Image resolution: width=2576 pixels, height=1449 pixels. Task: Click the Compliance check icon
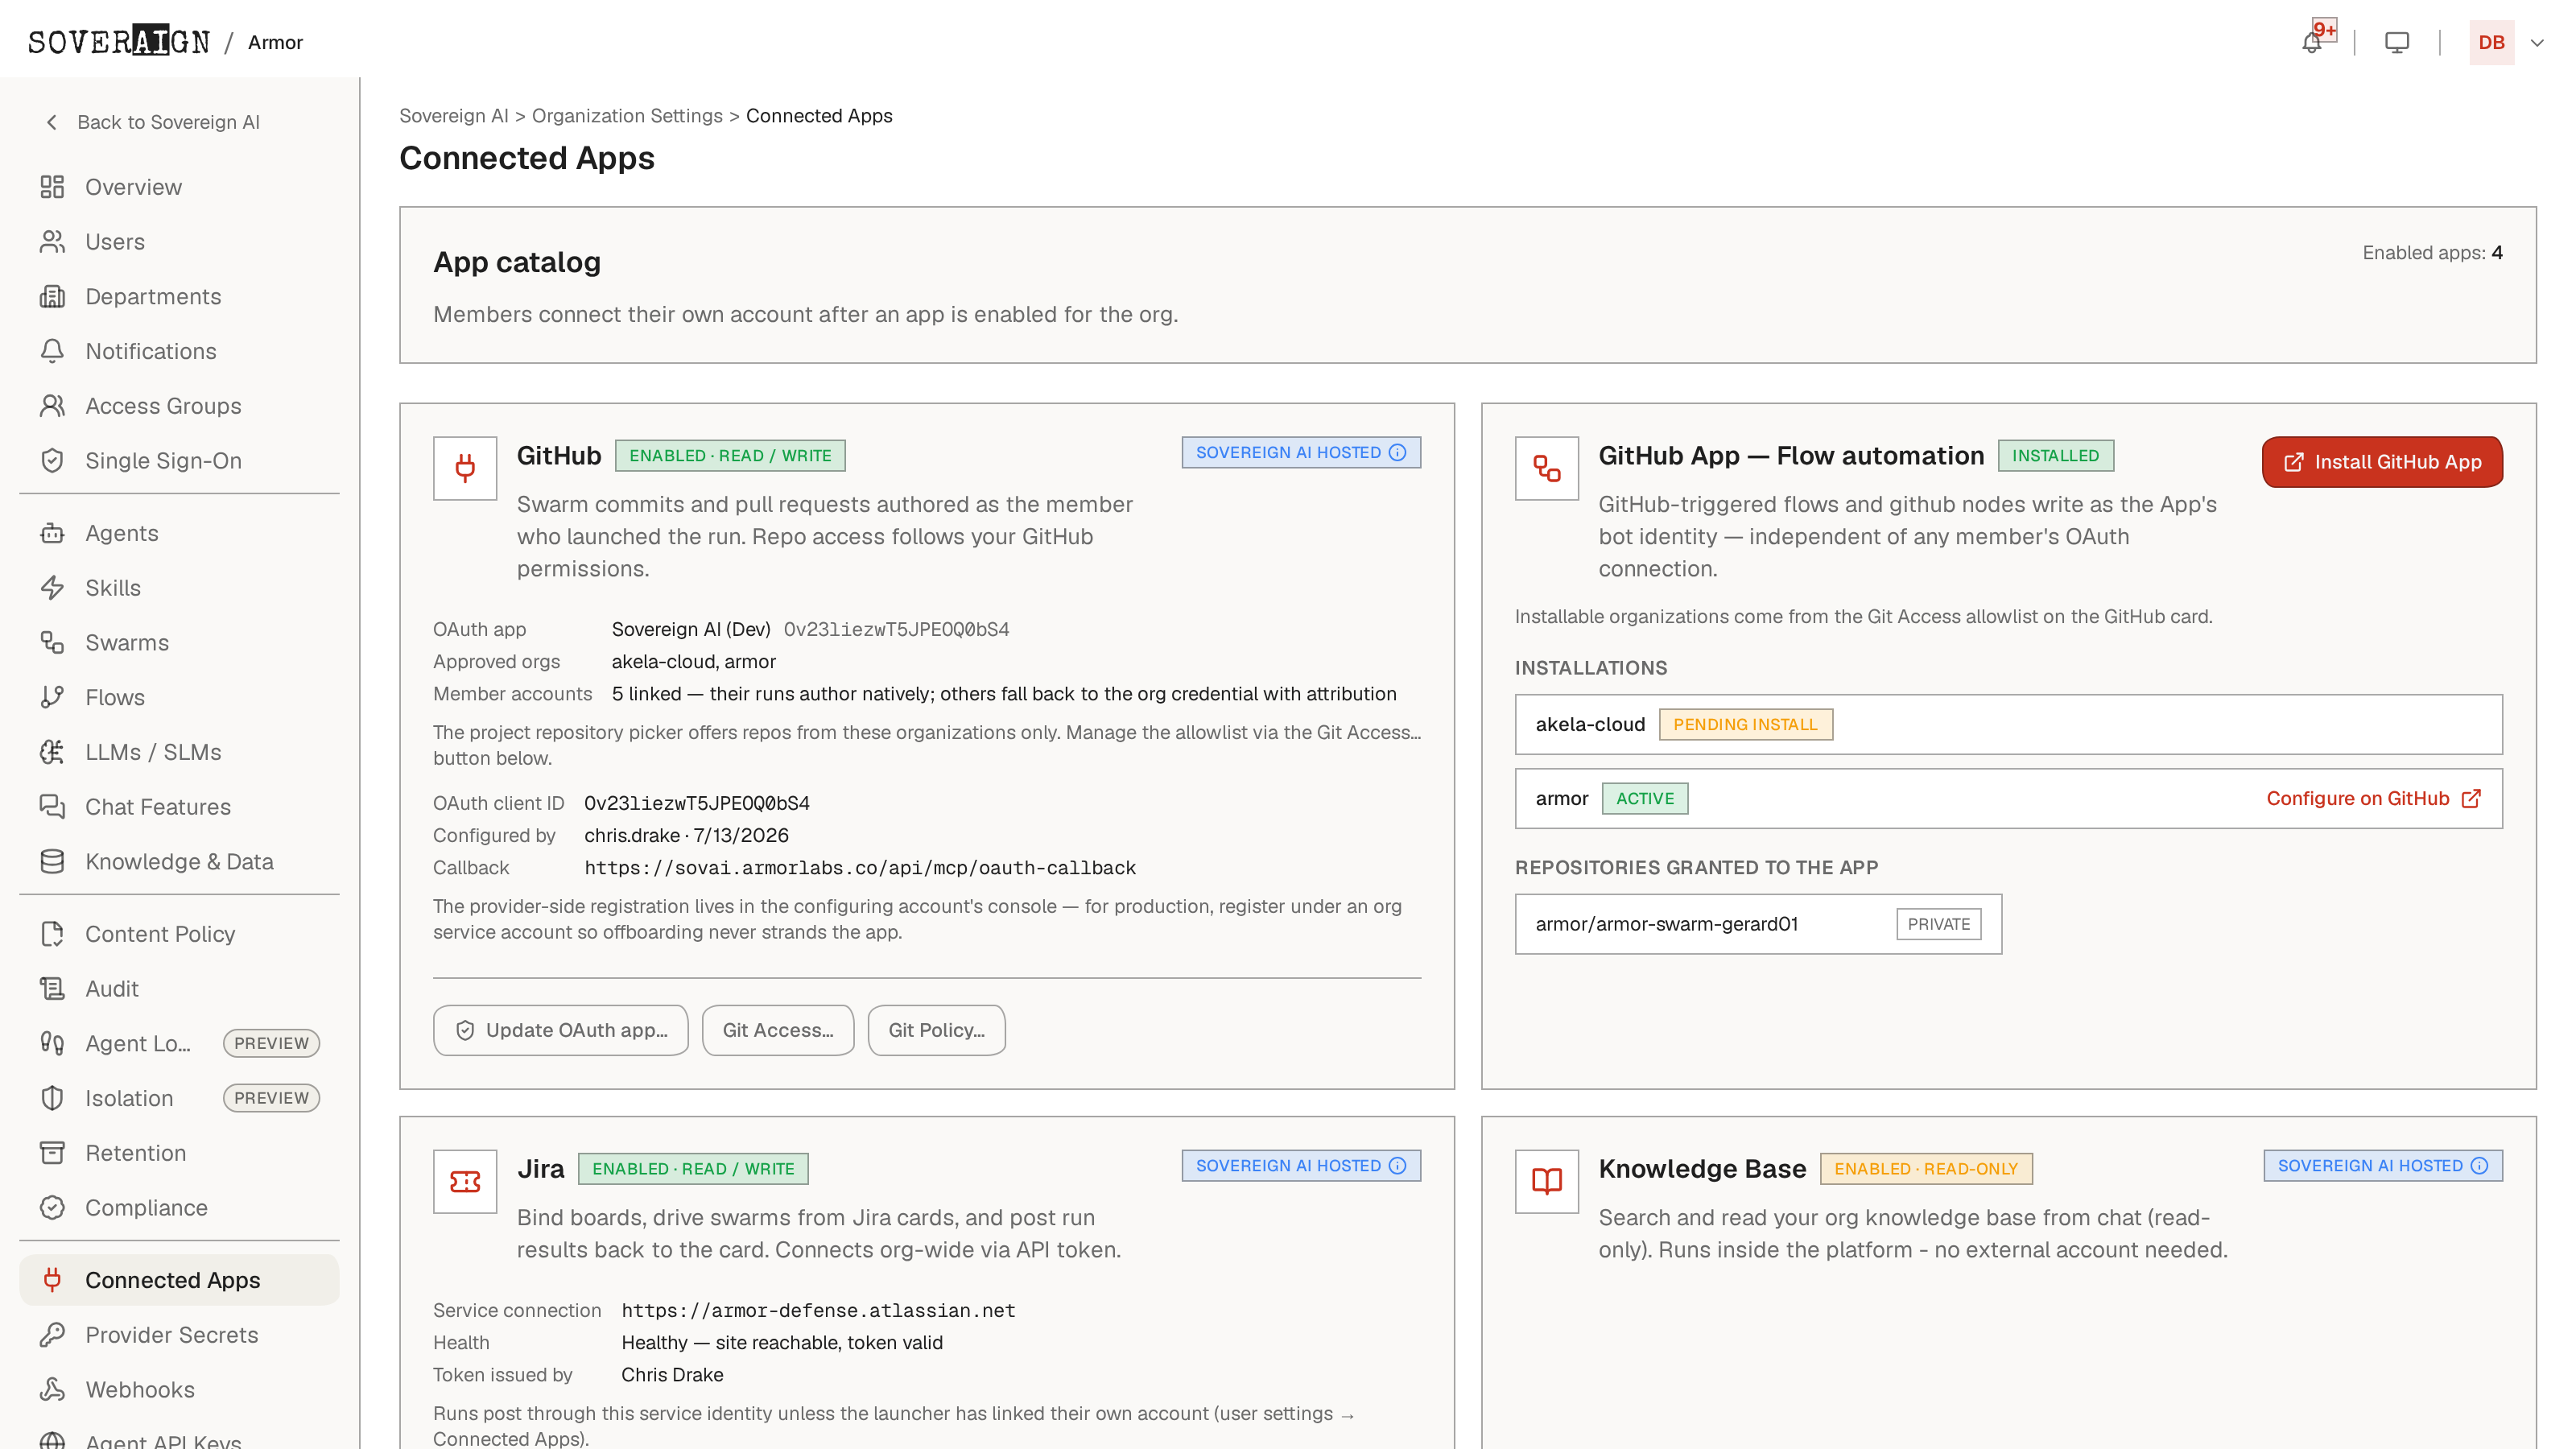[52, 1208]
